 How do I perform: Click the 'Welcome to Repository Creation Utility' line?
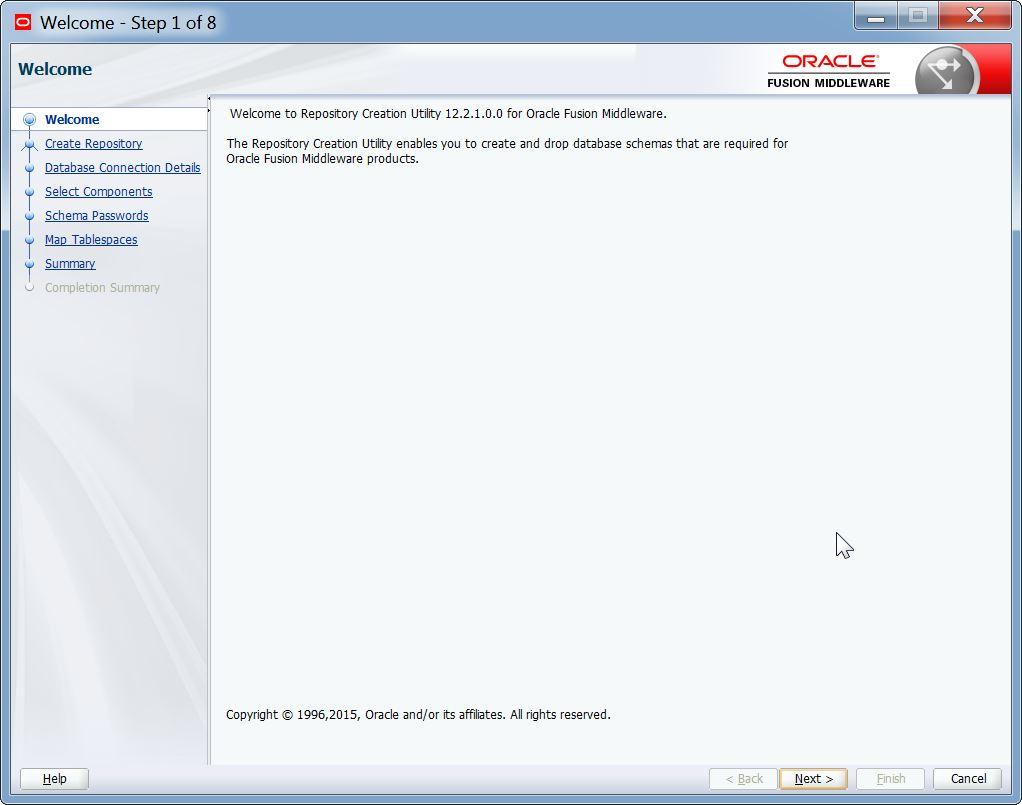pos(448,113)
